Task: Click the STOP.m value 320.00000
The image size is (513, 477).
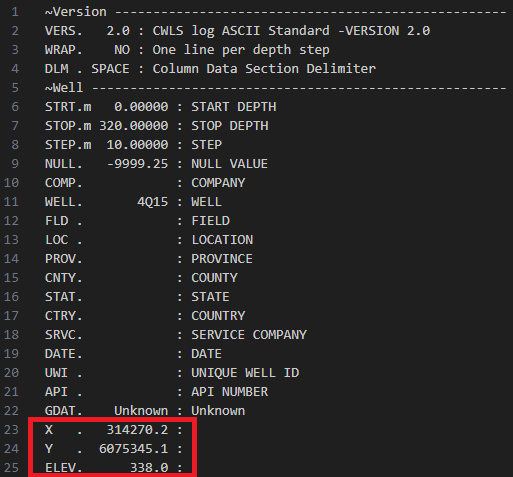Action: [x=134, y=126]
